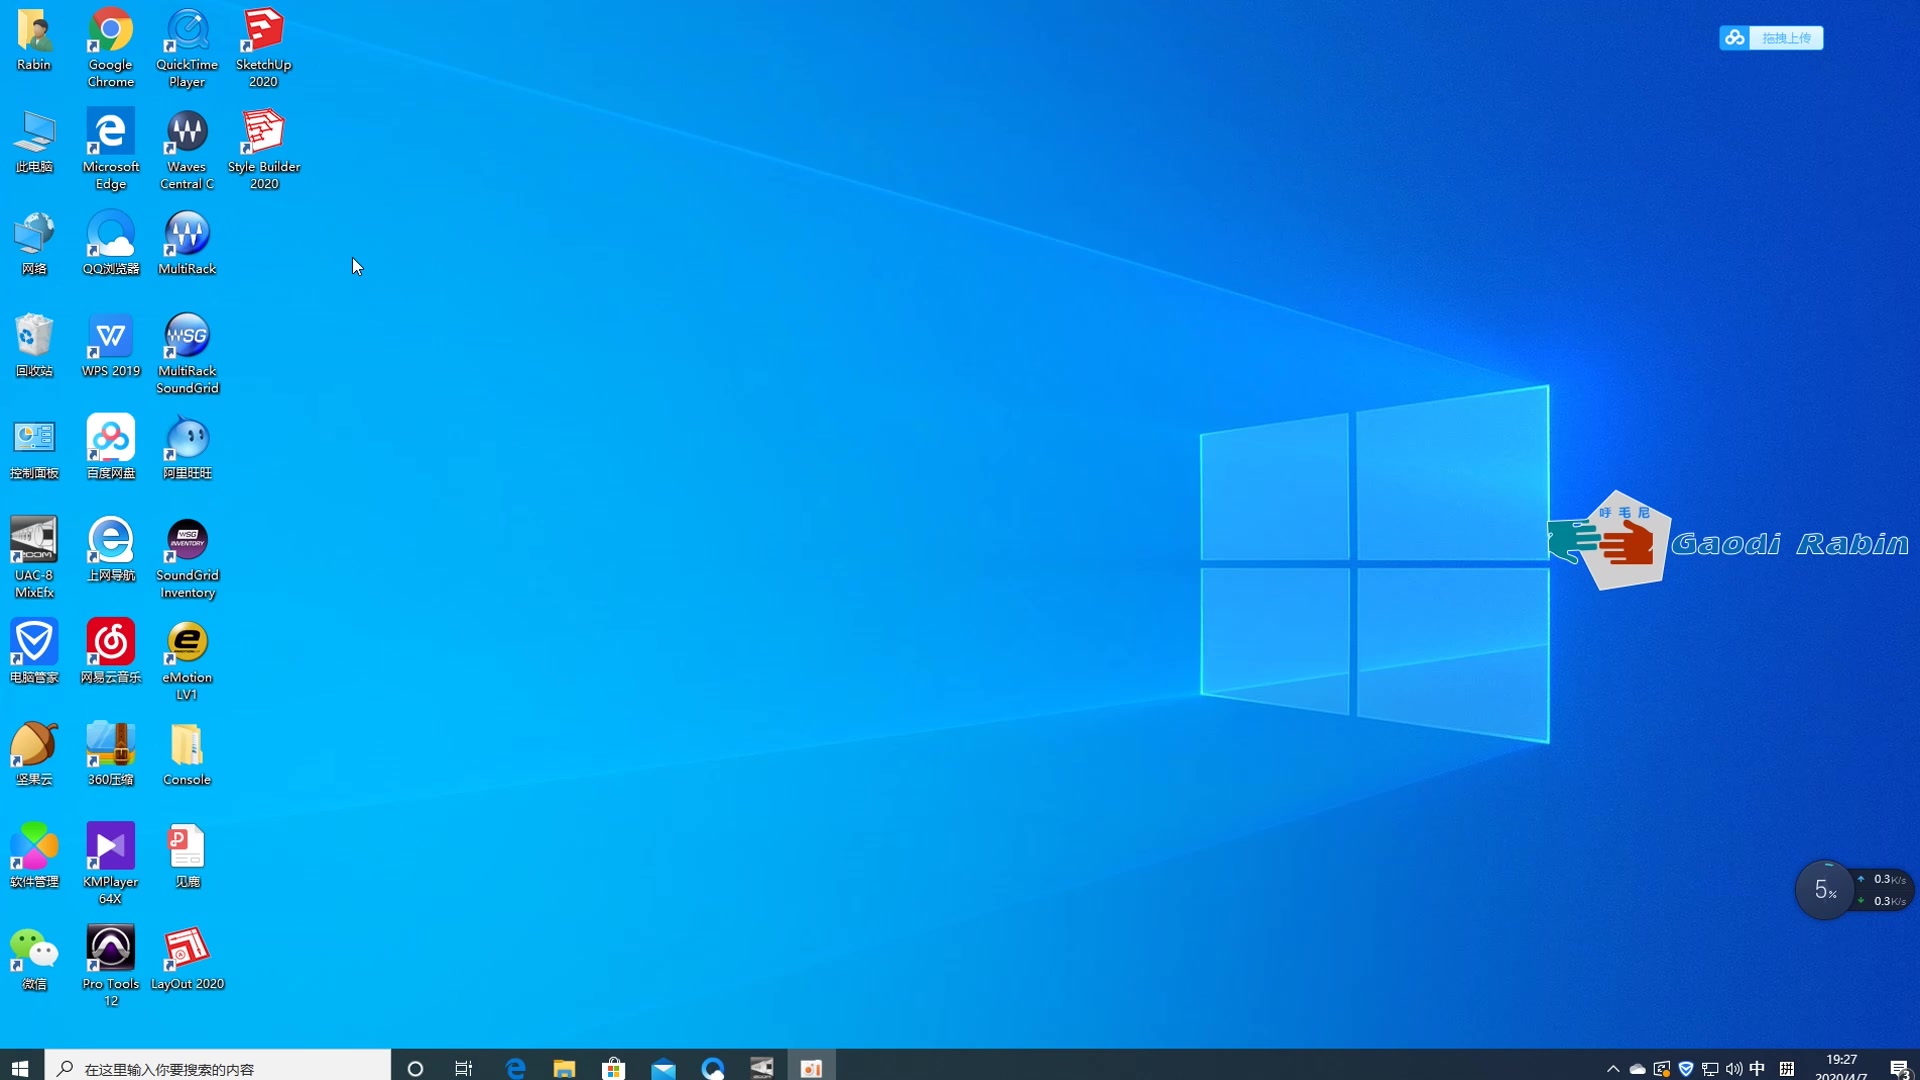Click search bar in taskbar
The width and height of the screenshot is (1920, 1080).
218,1068
